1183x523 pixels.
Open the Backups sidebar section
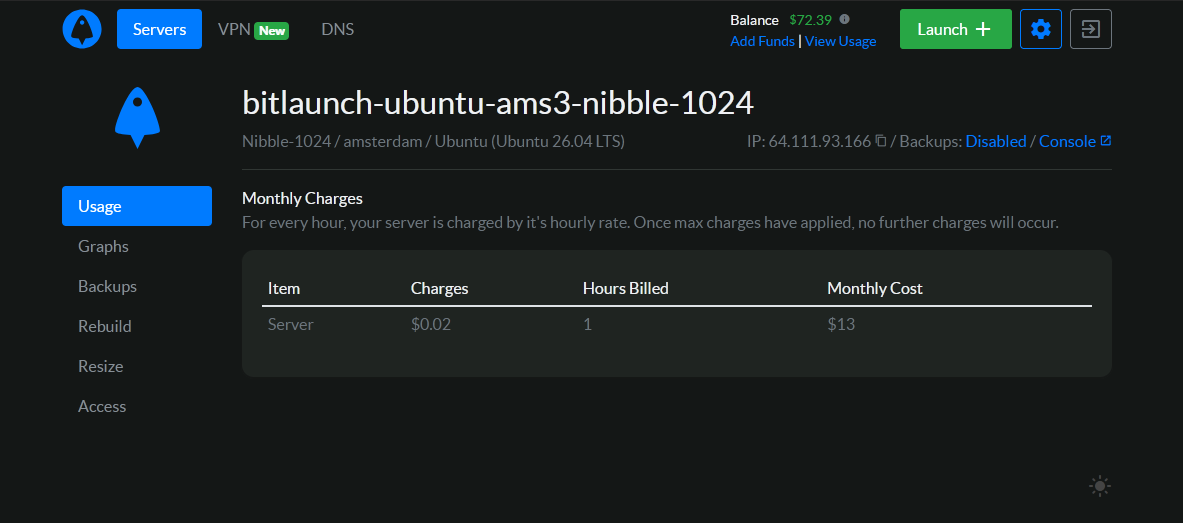tap(107, 286)
